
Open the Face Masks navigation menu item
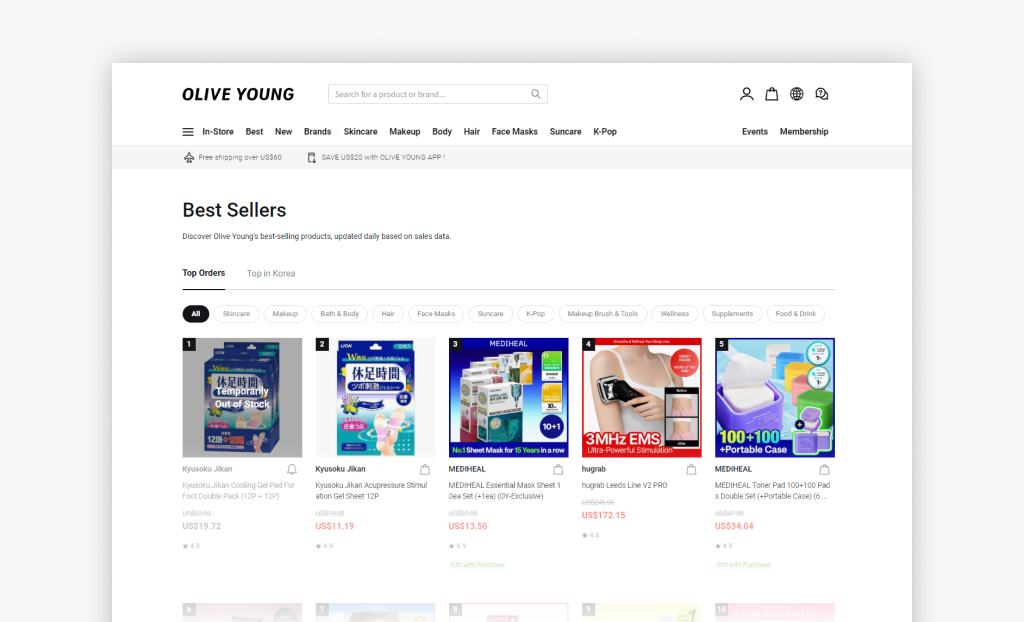pyautogui.click(x=515, y=131)
